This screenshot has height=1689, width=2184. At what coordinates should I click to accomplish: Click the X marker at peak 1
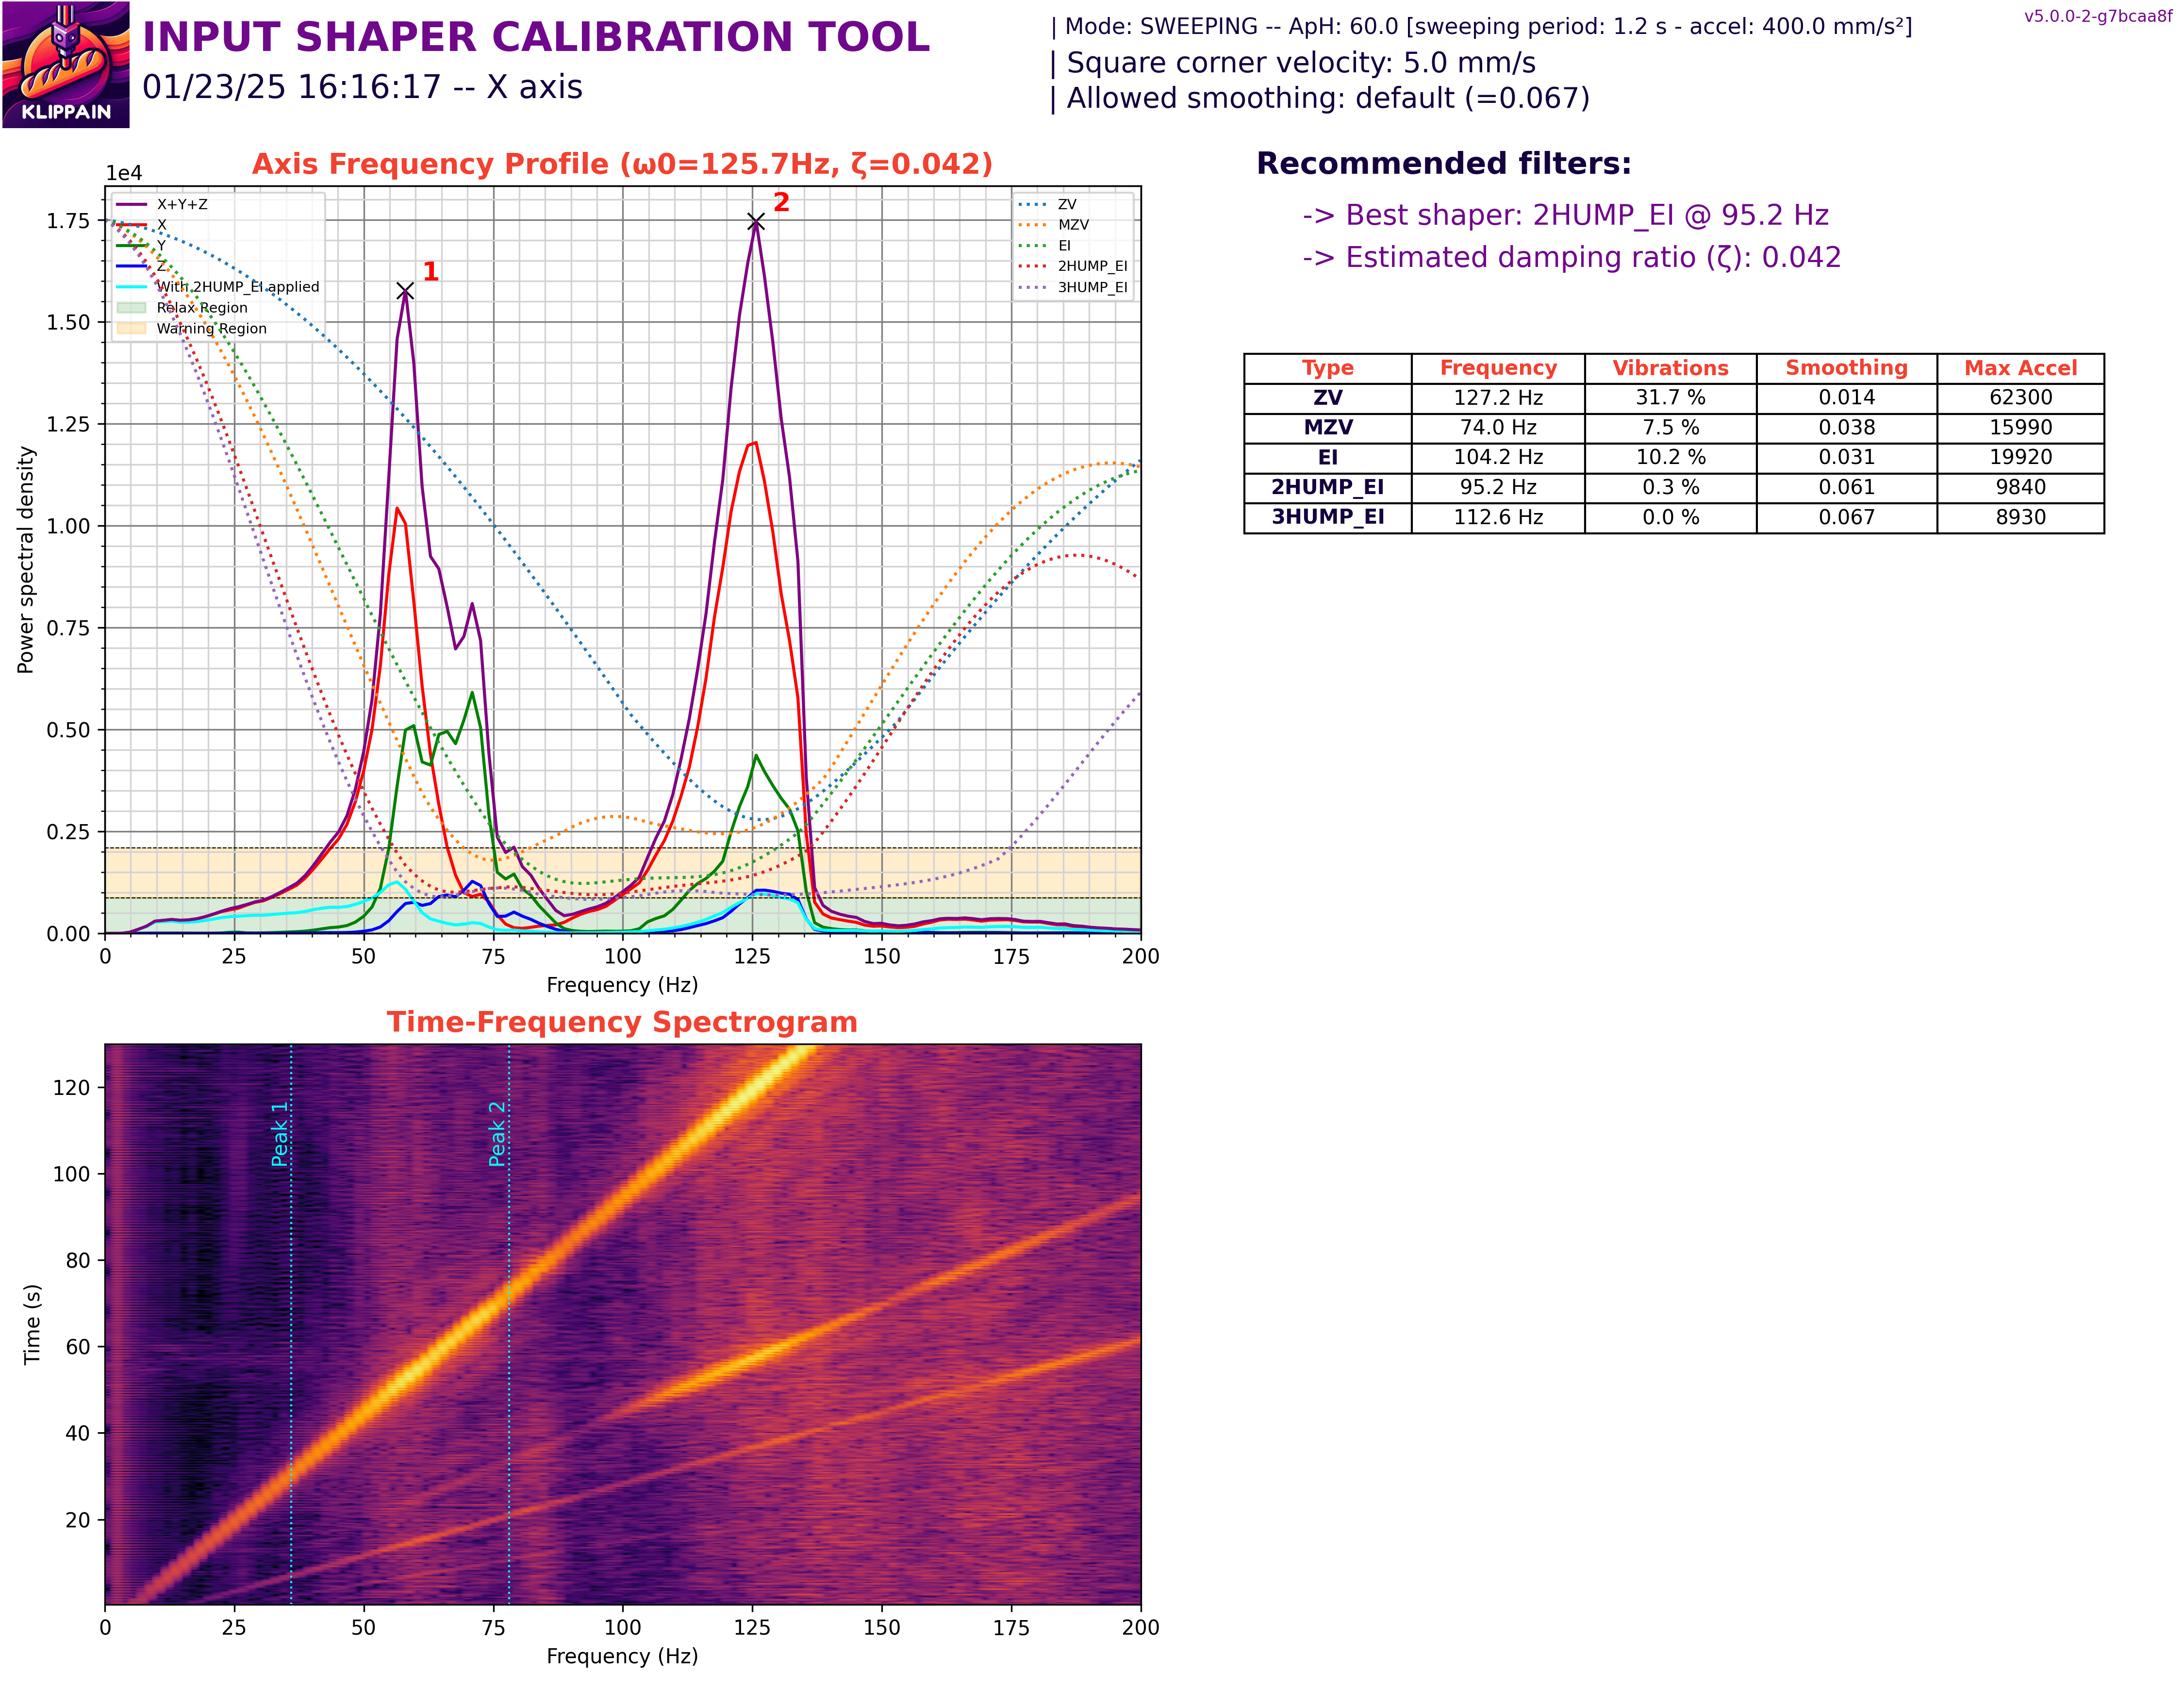pos(405,291)
